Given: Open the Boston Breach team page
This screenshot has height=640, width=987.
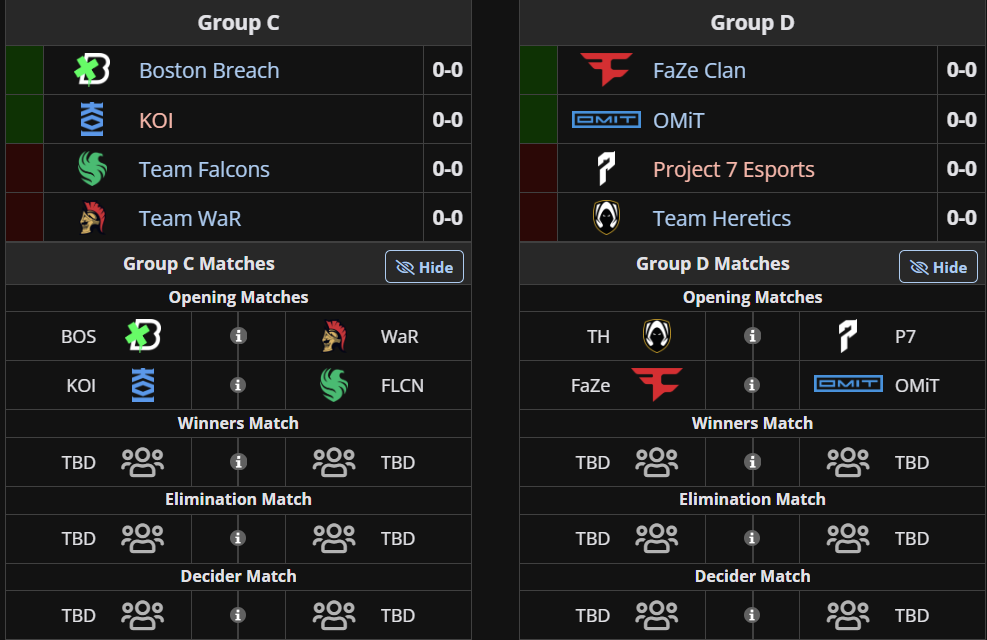Looking at the screenshot, I should pyautogui.click(x=209, y=70).
